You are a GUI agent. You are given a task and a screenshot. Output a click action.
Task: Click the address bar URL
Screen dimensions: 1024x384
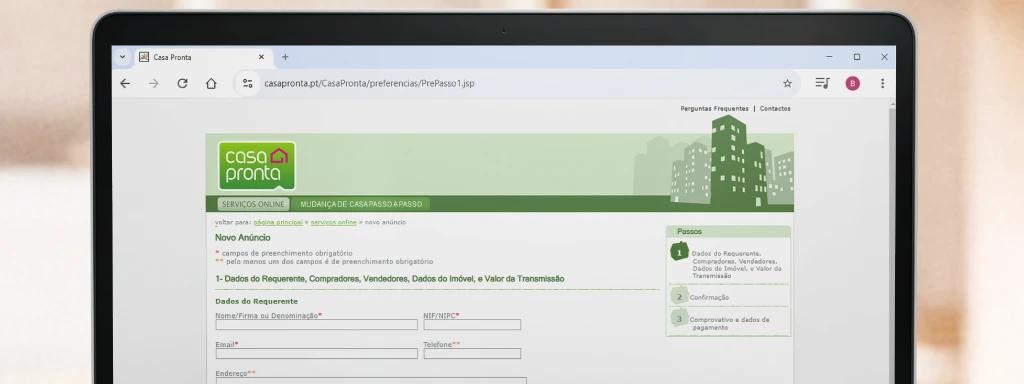click(x=369, y=83)
